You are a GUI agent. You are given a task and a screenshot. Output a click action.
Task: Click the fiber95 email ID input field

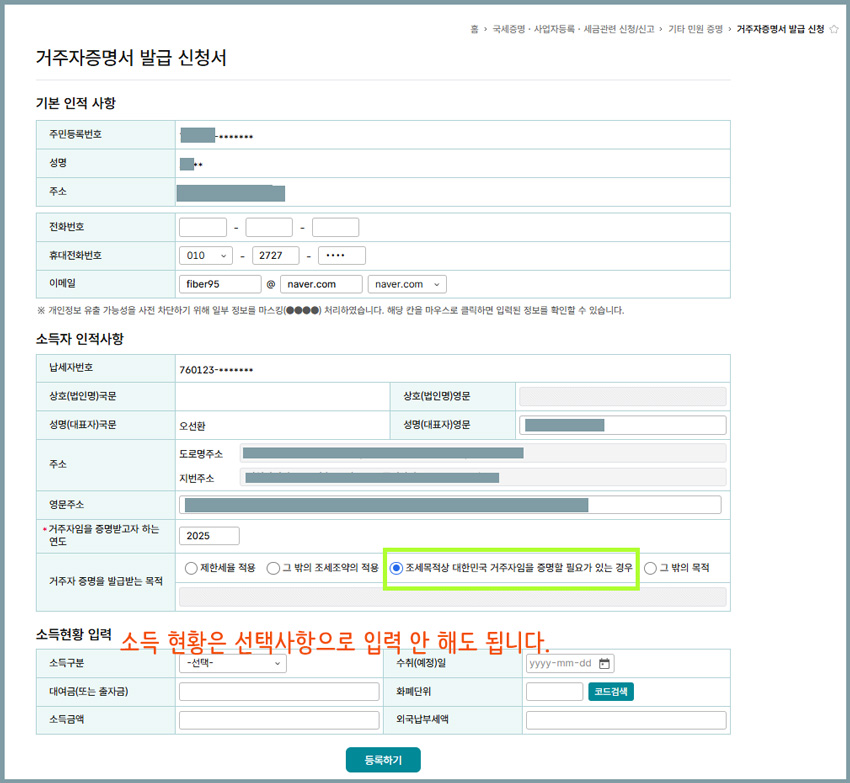(219, 284)
